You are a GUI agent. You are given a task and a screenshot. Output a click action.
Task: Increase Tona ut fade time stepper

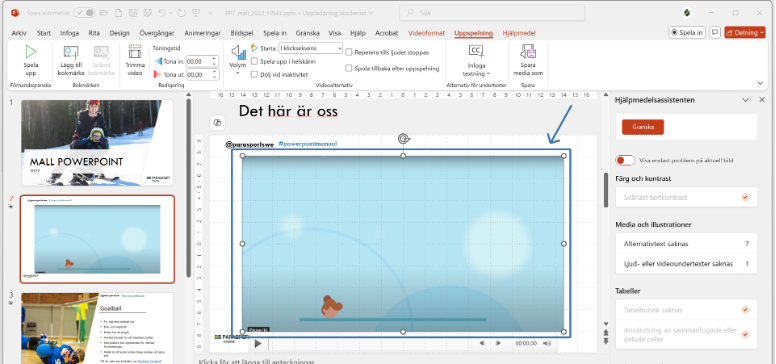[215, 72]
